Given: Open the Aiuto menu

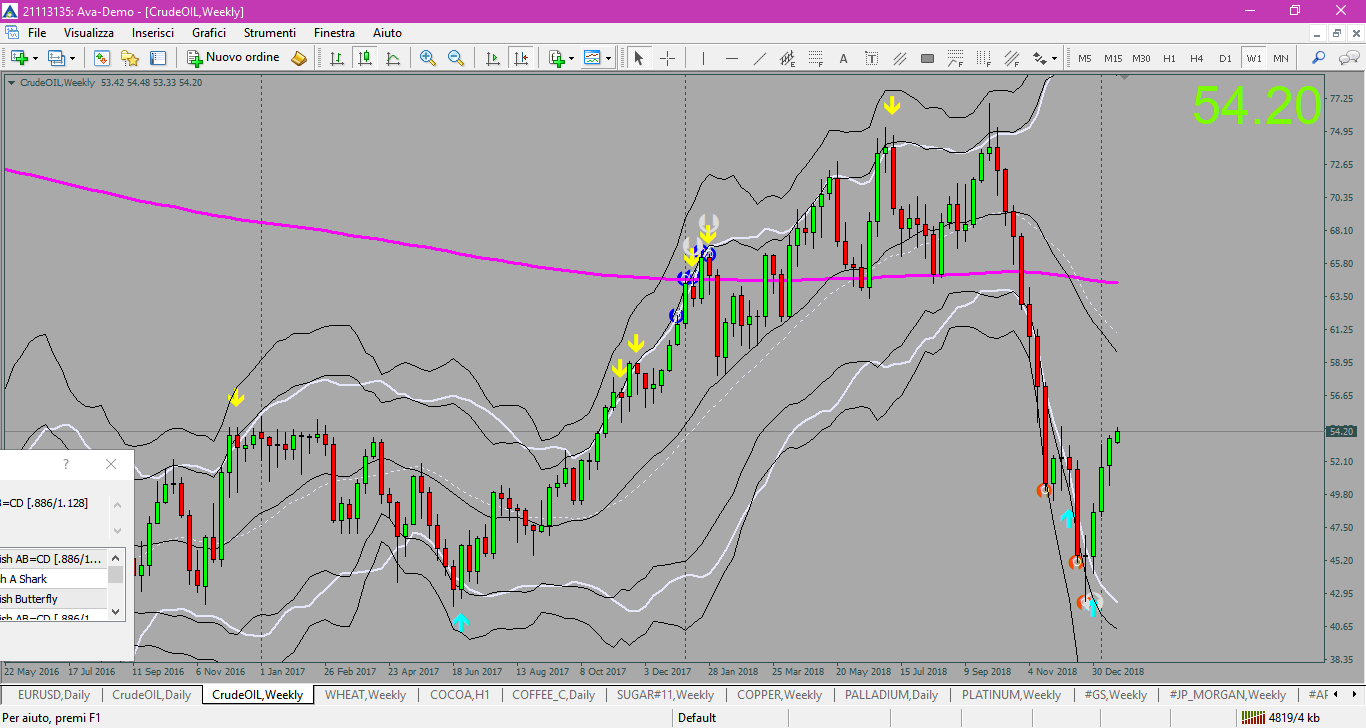Looking at the screenshot, I should (387, 33).
